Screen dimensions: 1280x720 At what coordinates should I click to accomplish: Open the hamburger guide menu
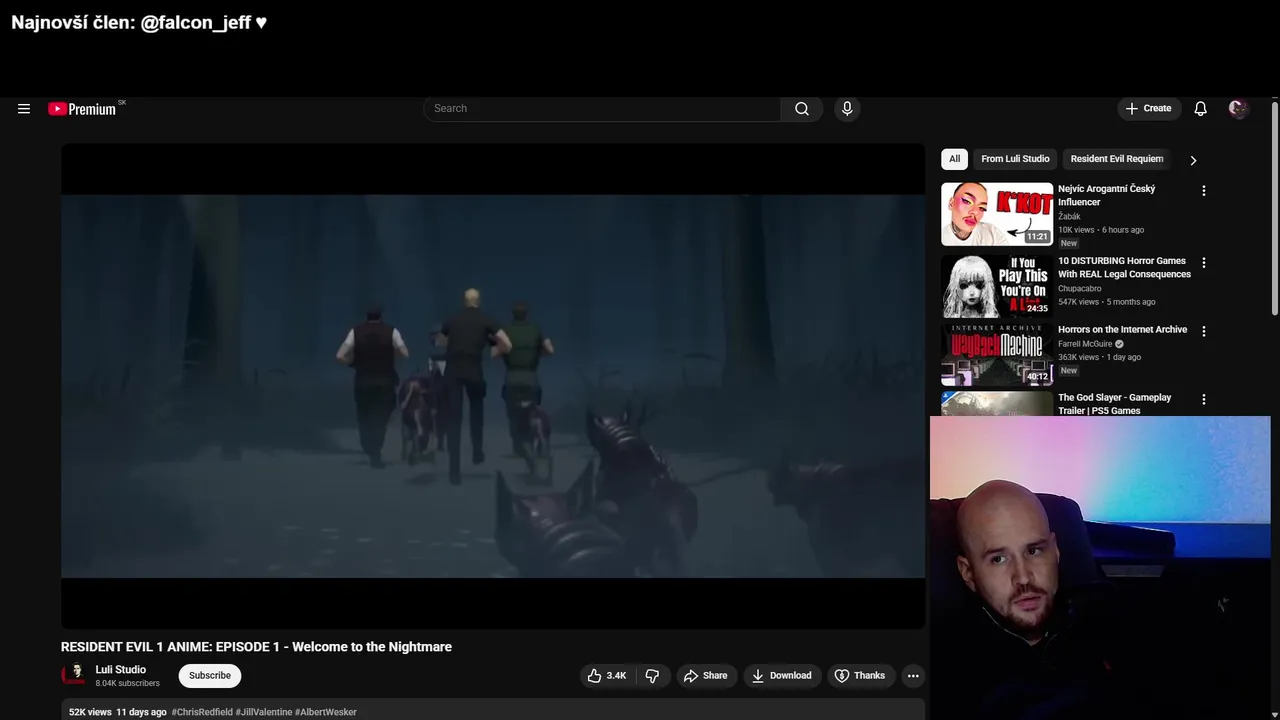(24, 109)
